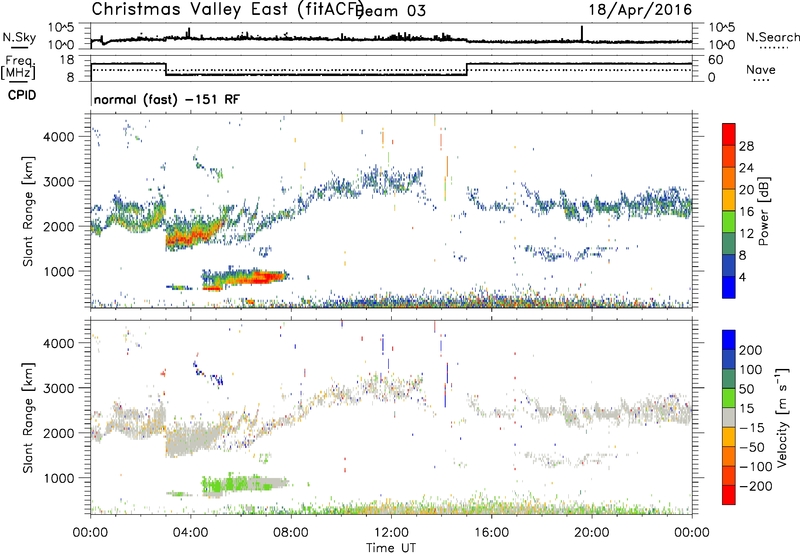The height and width of the screenshot is (554, 800).
Task: Click the "1000" tick on the velocity panel
Action: tap(59, 478)
